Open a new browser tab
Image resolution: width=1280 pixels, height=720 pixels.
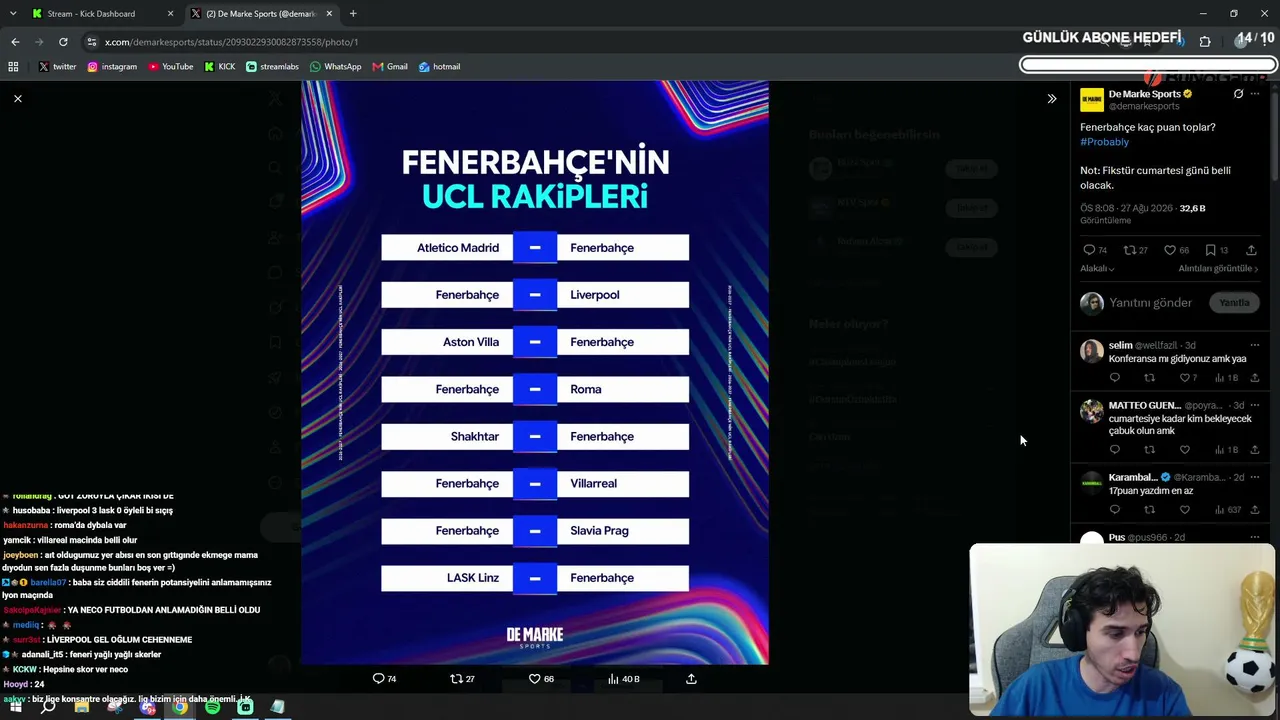pyautogui.click(x=353, y=14)
